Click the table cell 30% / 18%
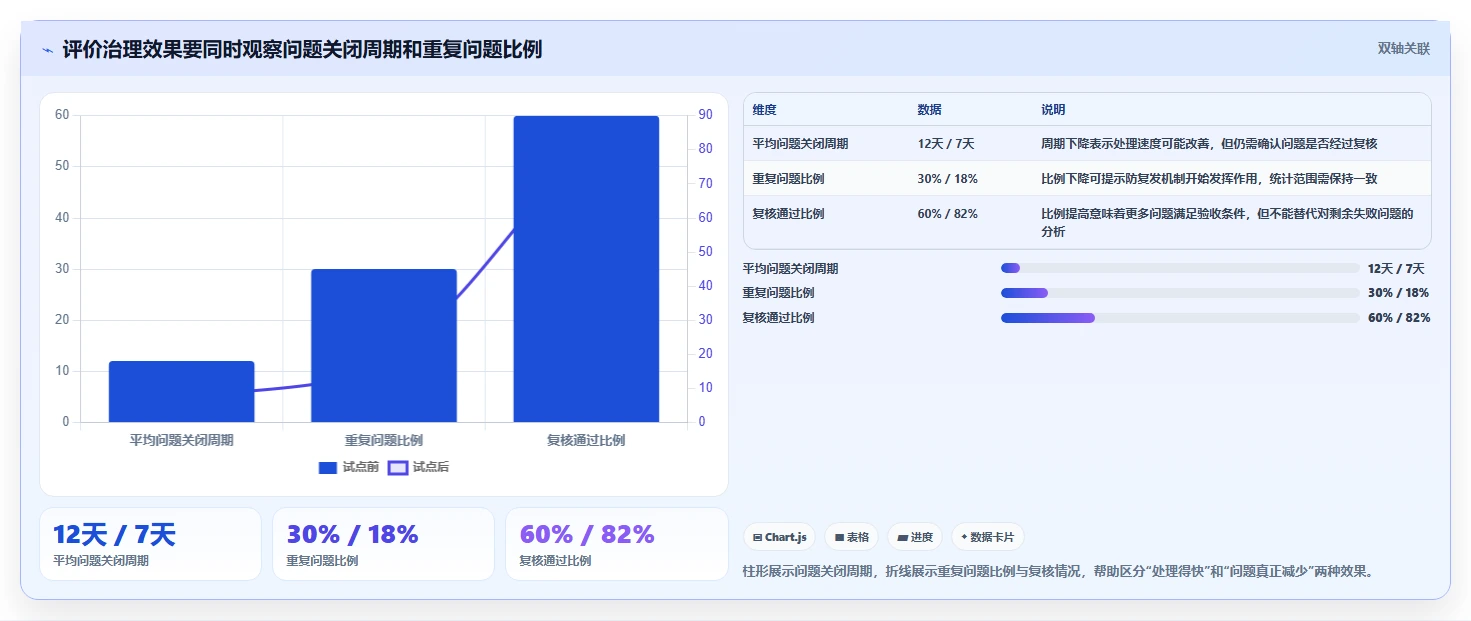The image size is (1471, 621). (947, 179)
